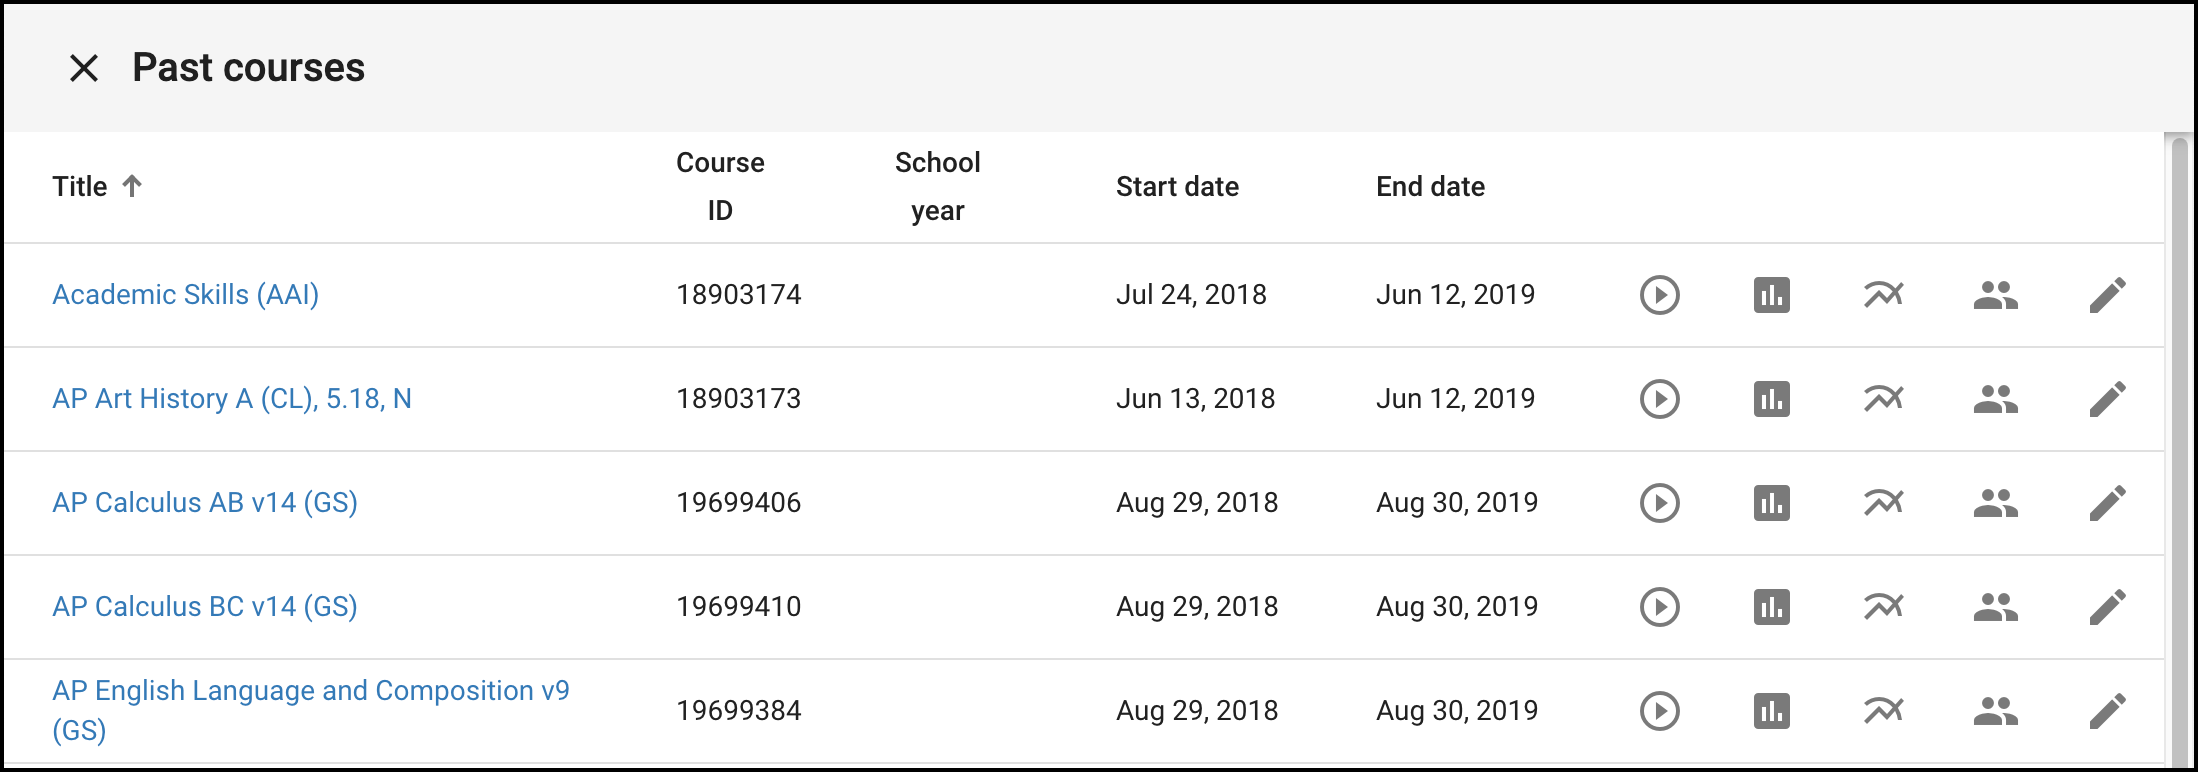Click the School year column header
Image resolution: width=2198 pixels, height=772 pixels.
click(937, 187)
